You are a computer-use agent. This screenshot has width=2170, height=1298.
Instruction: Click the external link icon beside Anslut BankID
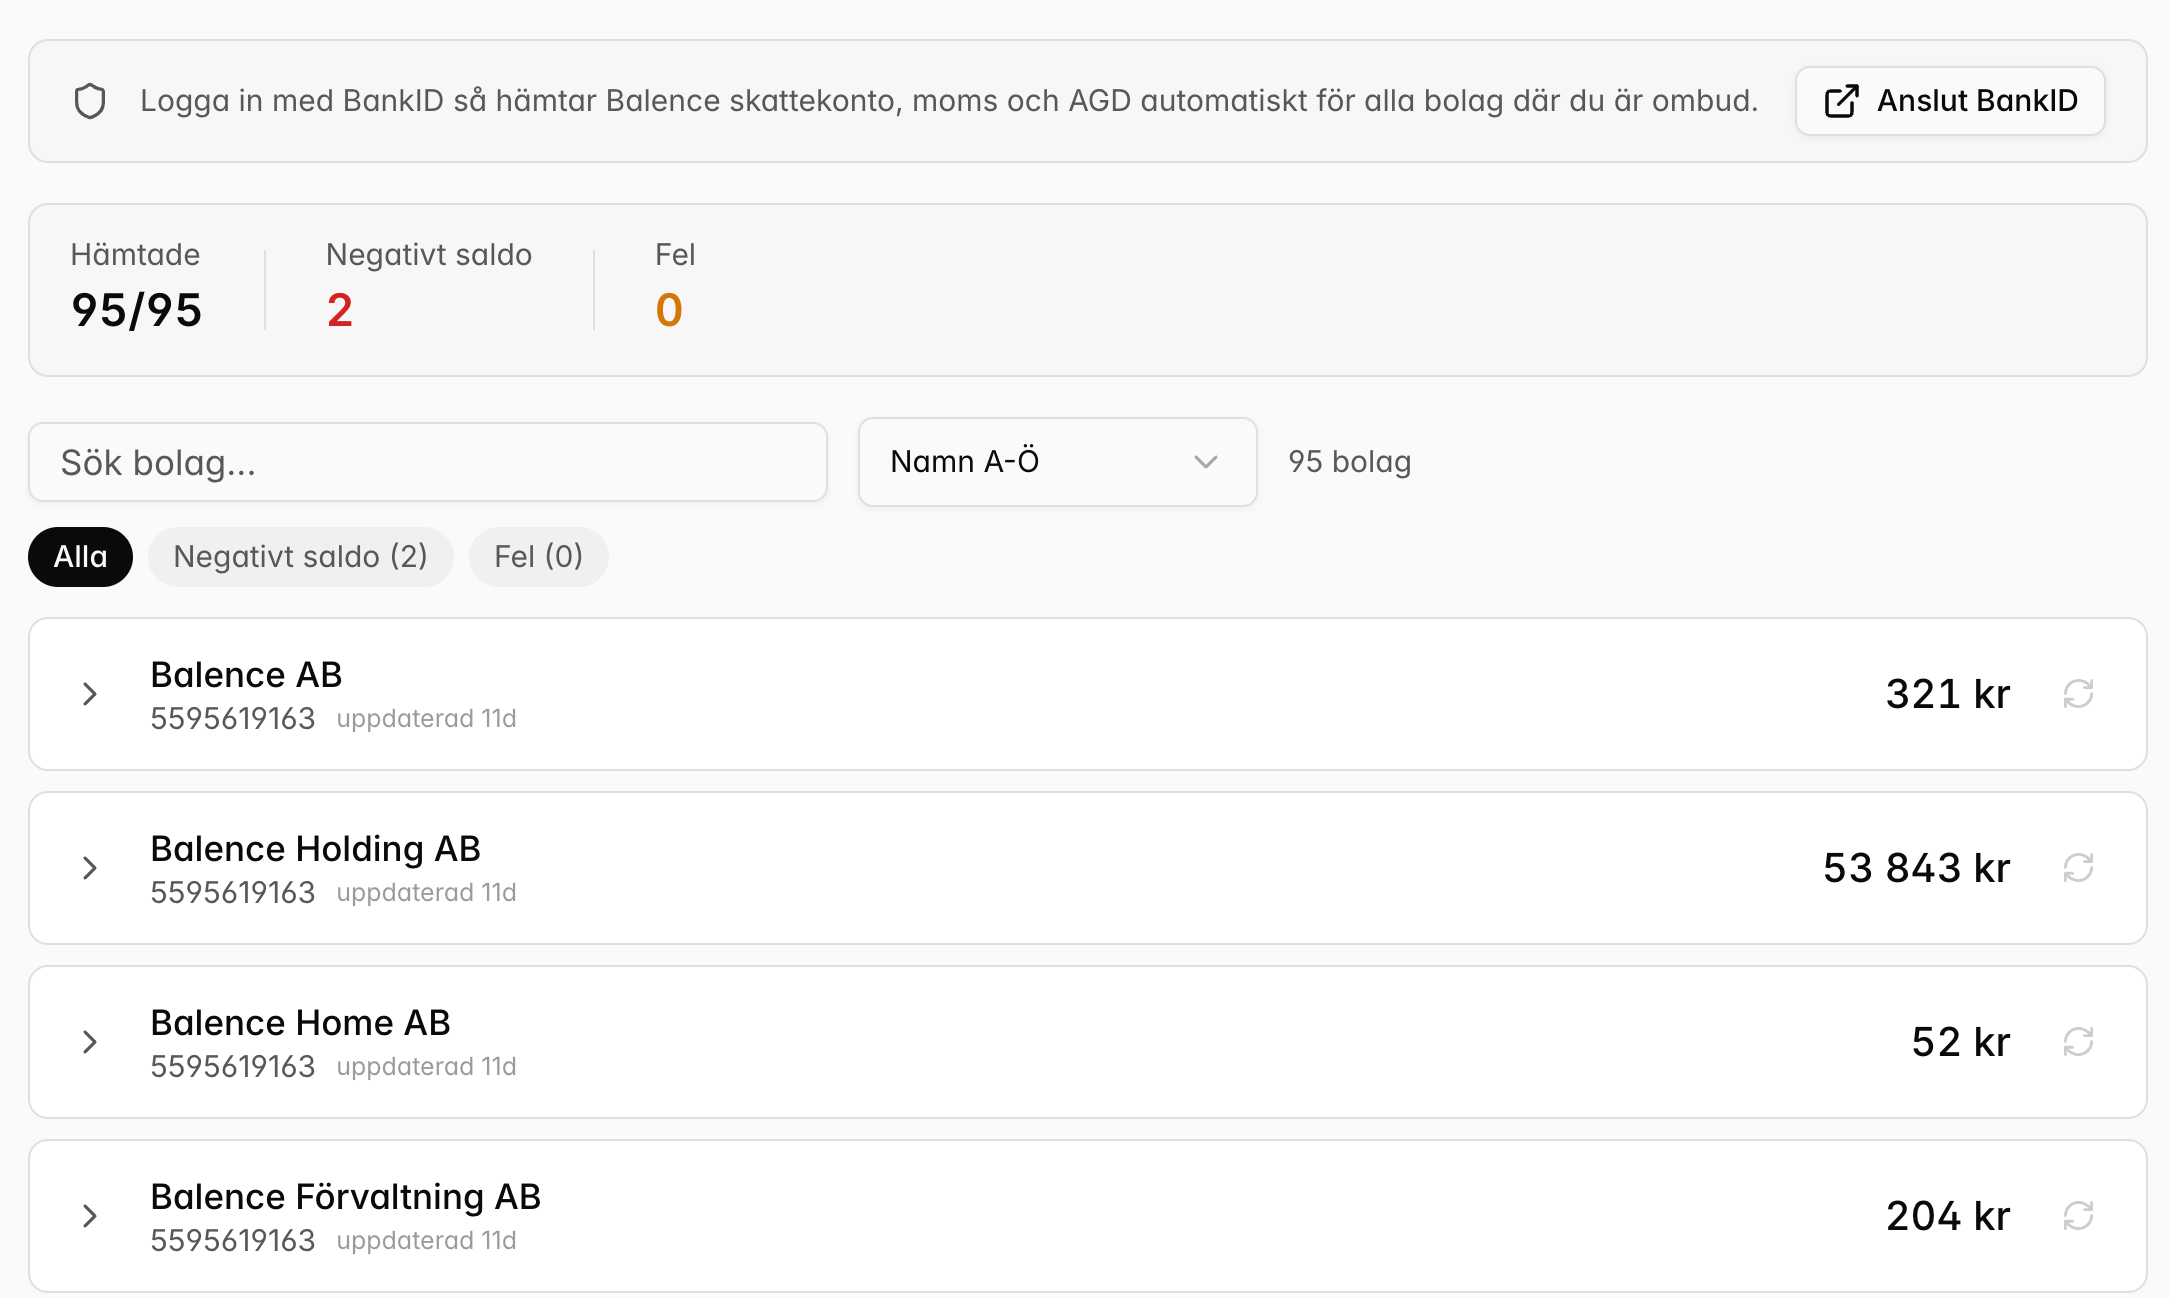pos(1842,101)
